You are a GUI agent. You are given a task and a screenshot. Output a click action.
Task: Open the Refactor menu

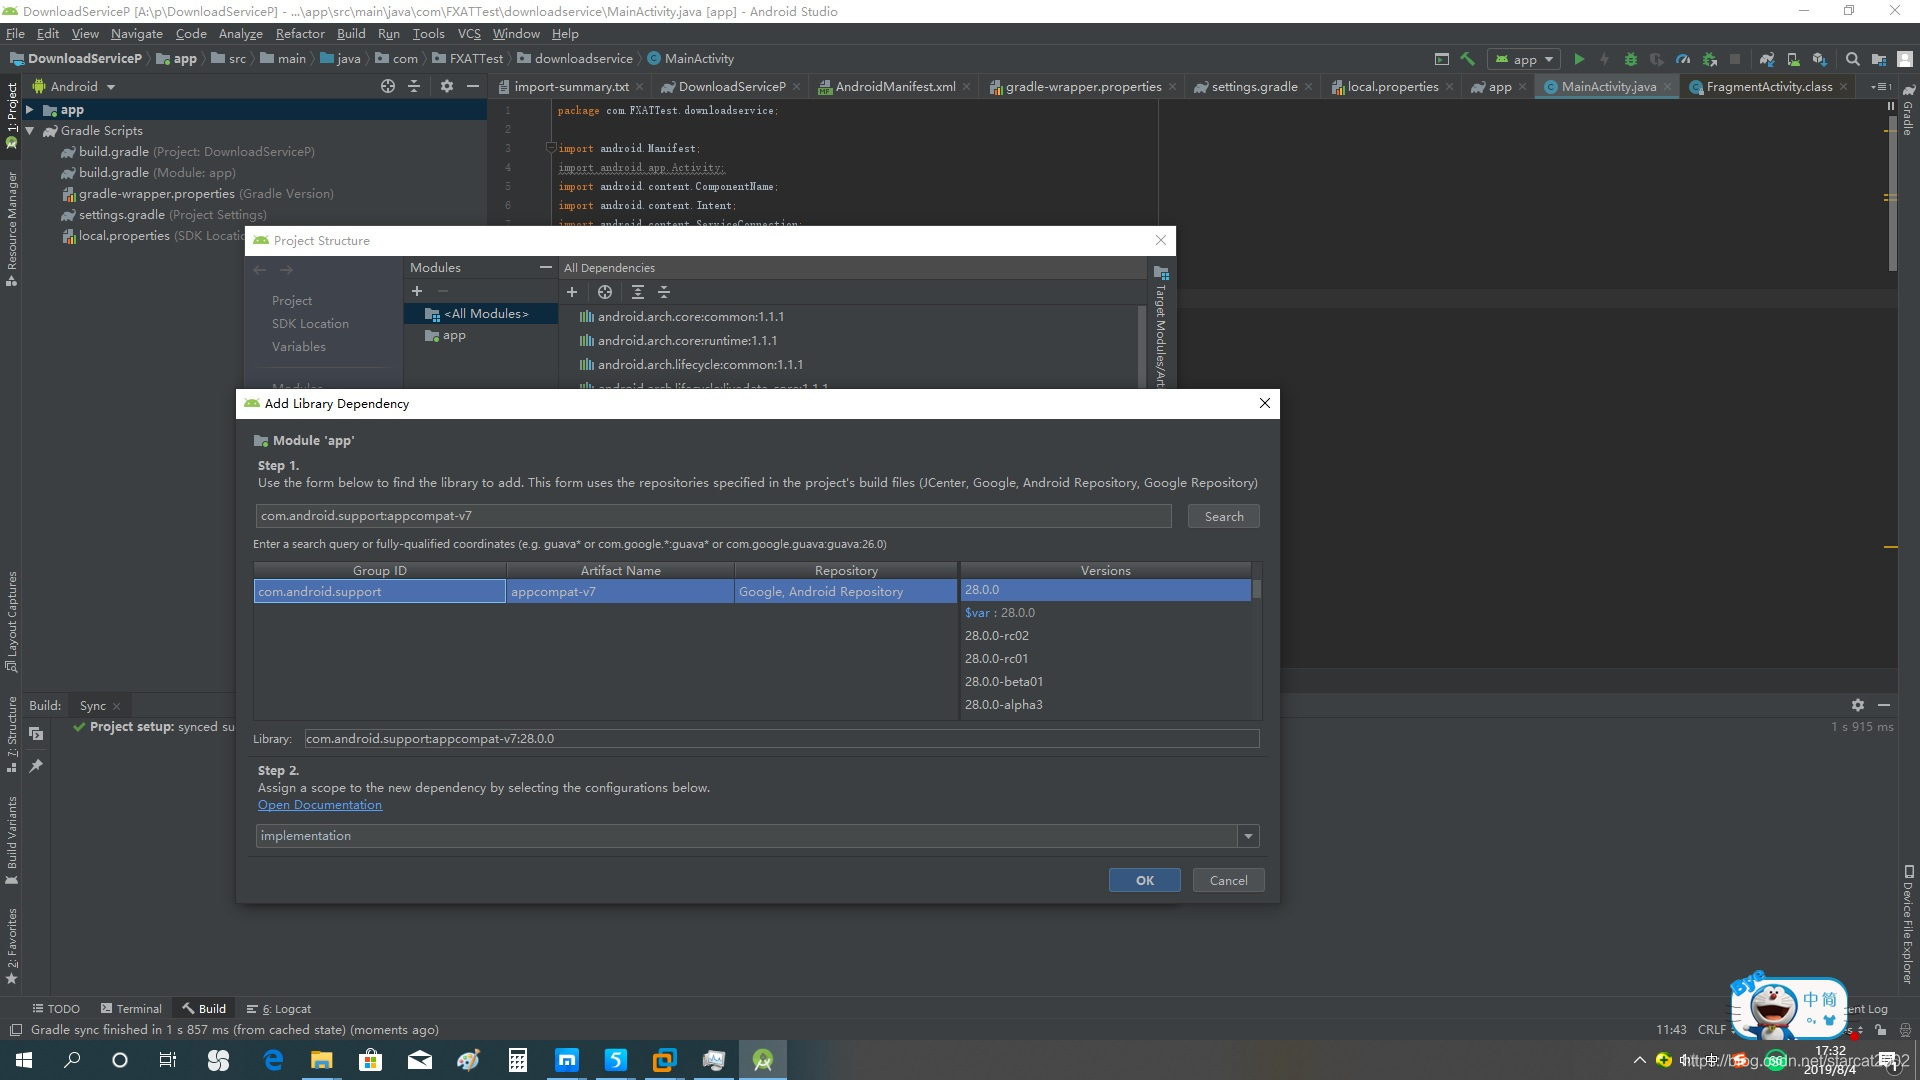[300, 33]
